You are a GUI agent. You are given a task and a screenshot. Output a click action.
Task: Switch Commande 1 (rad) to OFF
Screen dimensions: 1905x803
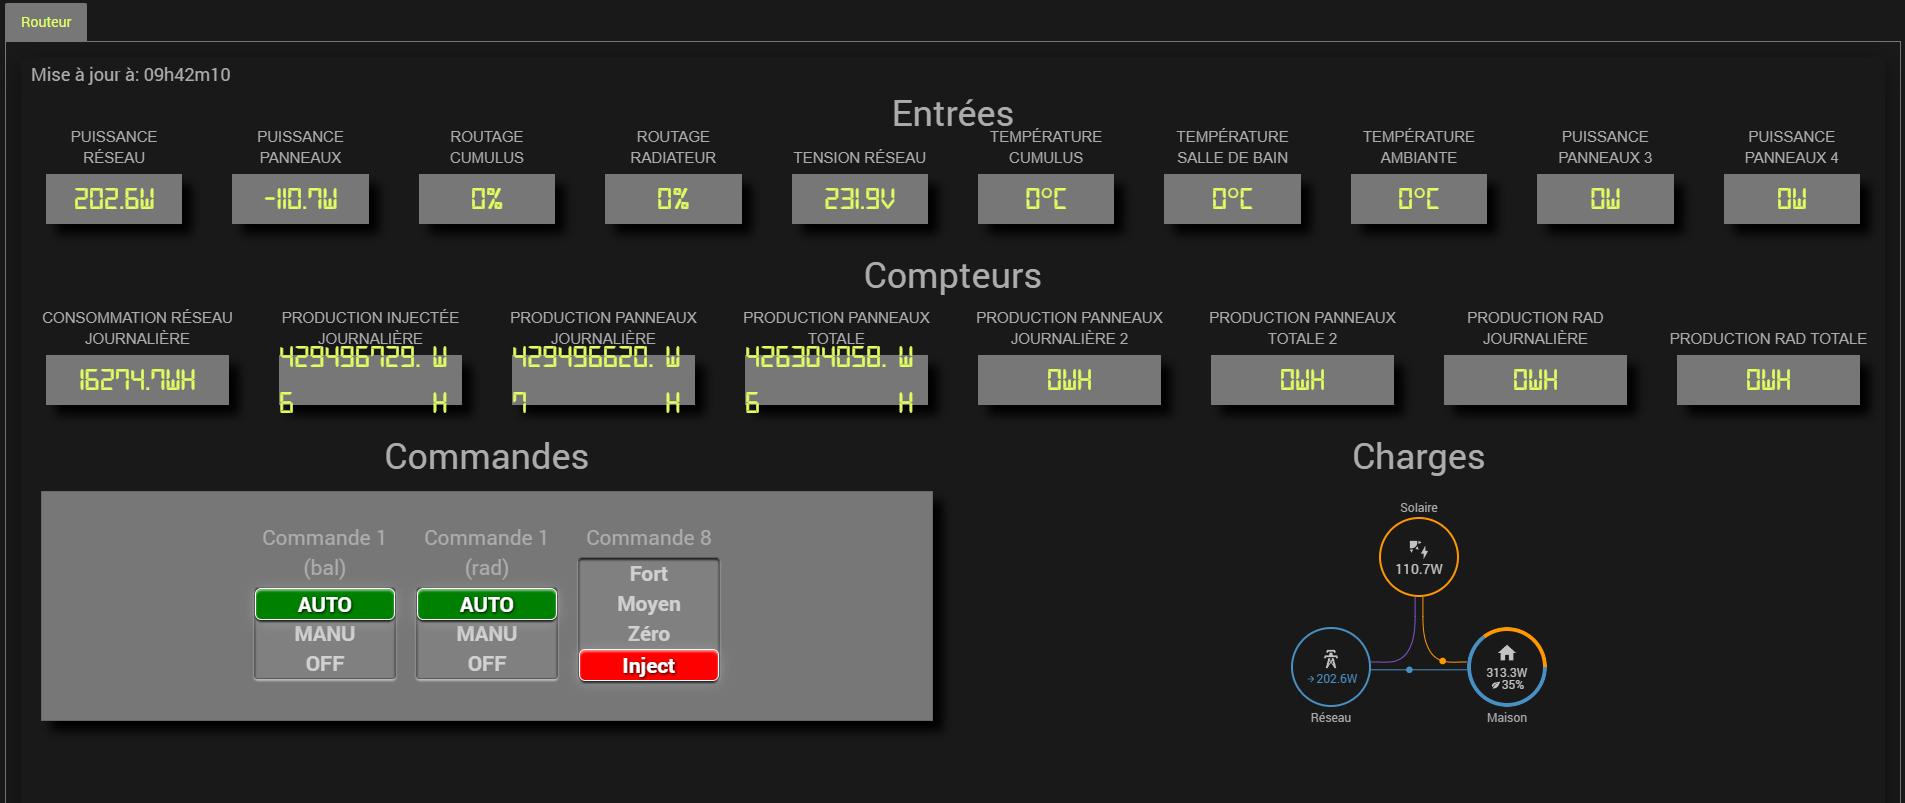[x=487, y=664]
